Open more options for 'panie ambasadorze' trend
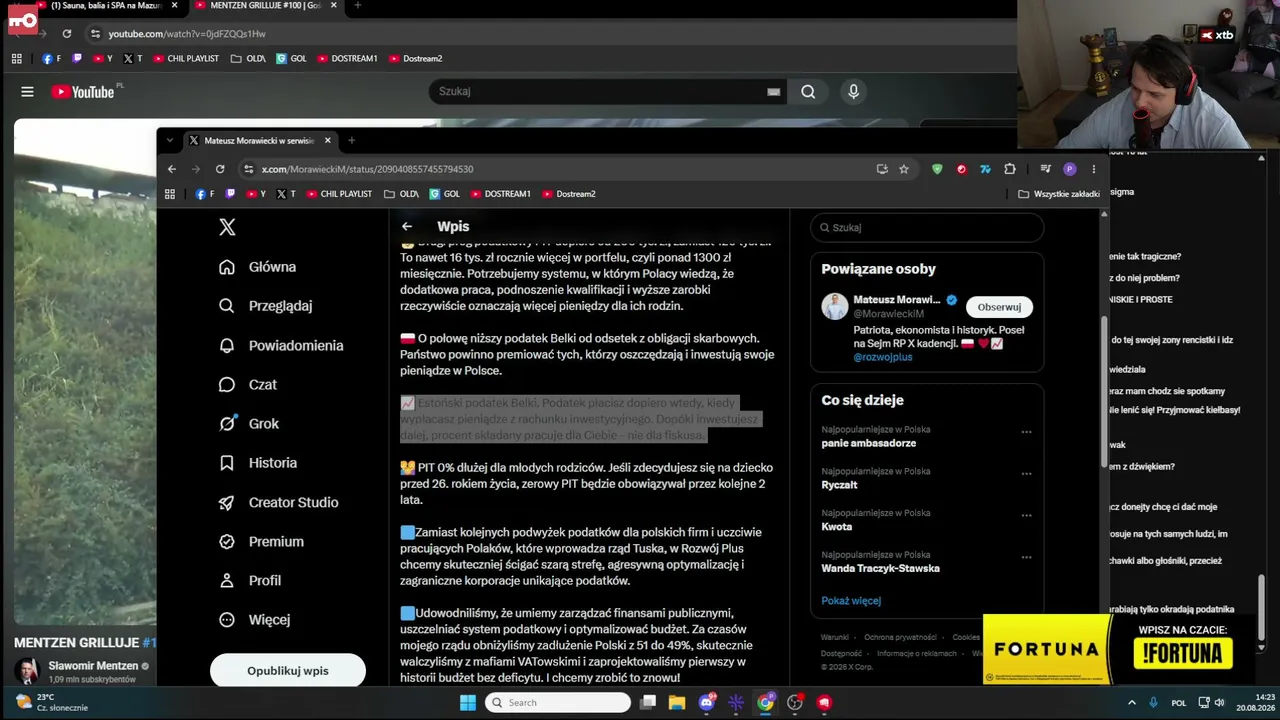Screen dimensions: 1280x720 click(1026, 432)
